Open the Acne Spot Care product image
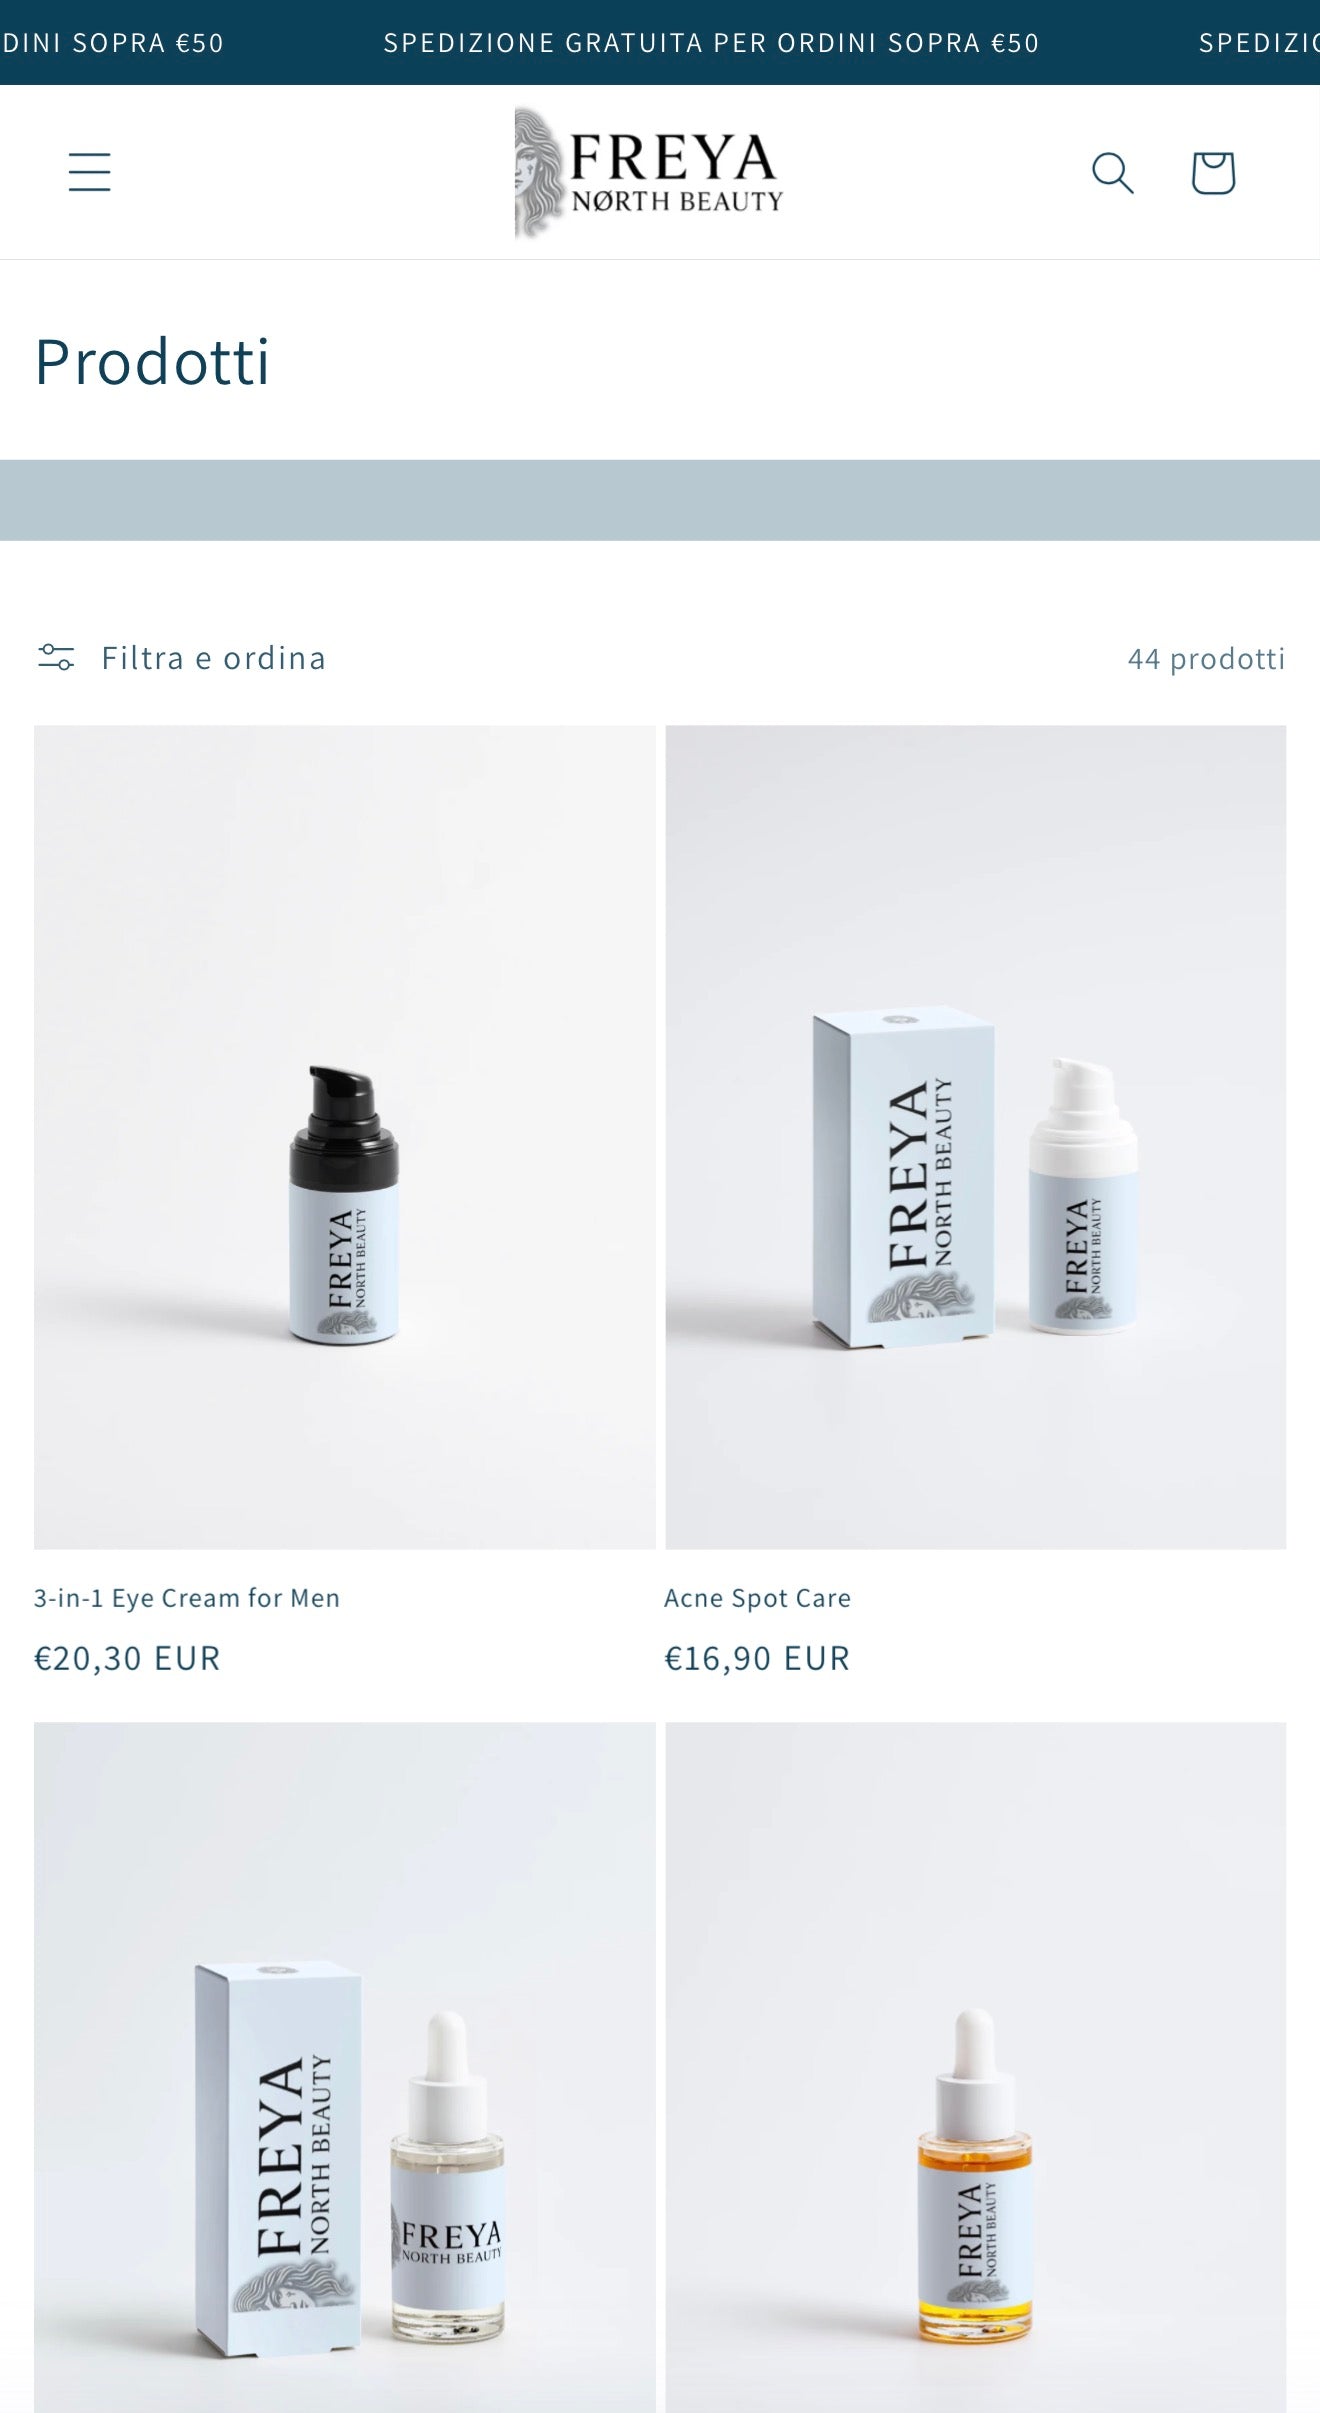 [976, 1137]
